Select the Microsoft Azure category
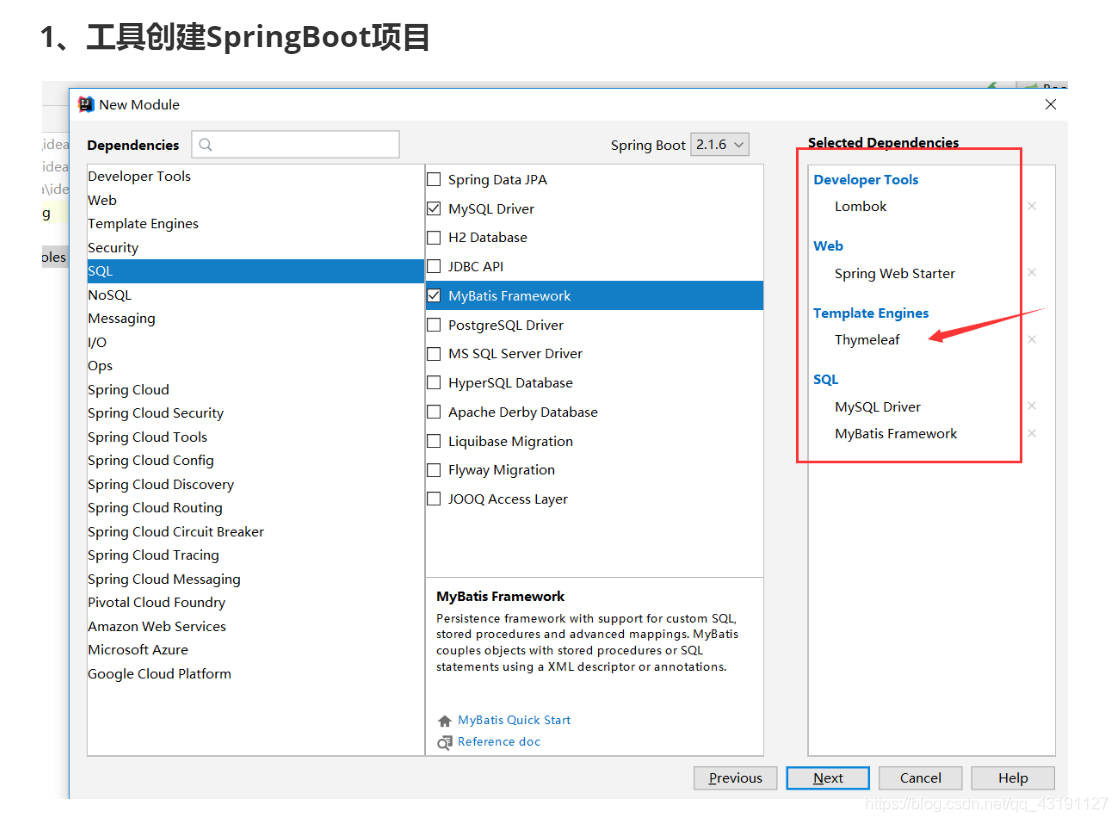This screenshot has width=1118, height=822. (x=255, y=649)
